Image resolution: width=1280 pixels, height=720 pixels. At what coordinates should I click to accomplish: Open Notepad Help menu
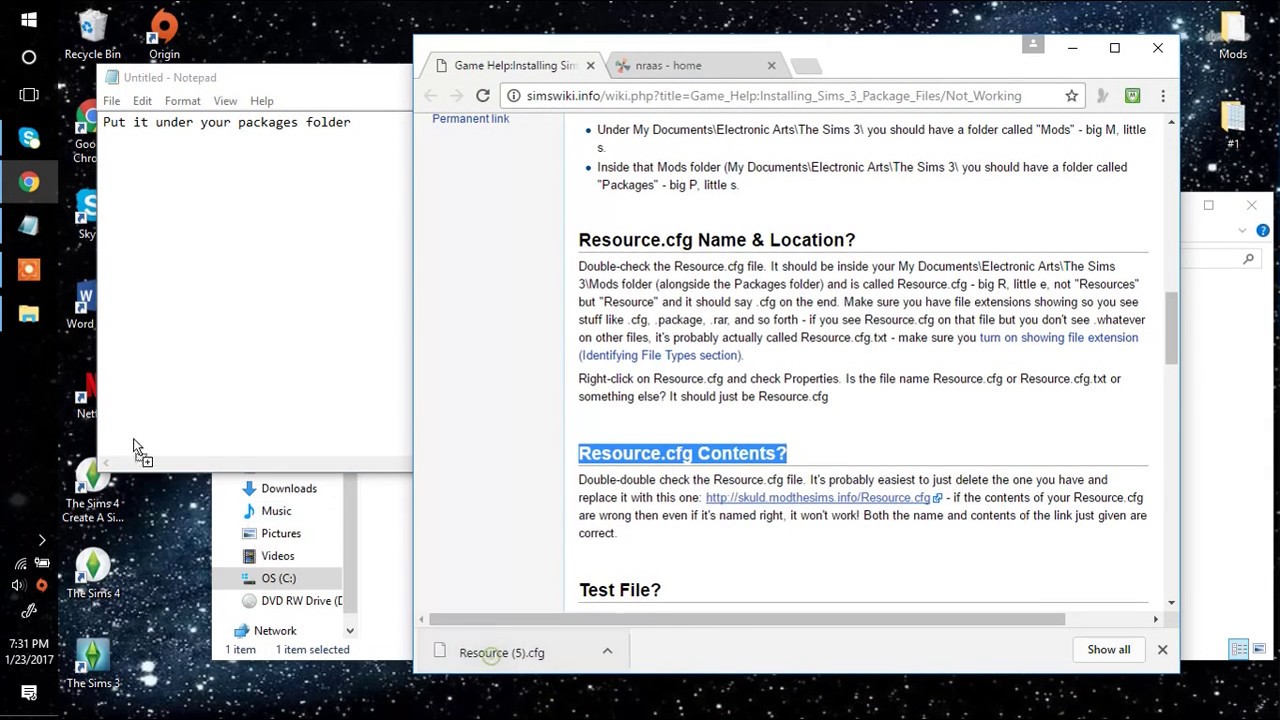pos(262,101)
